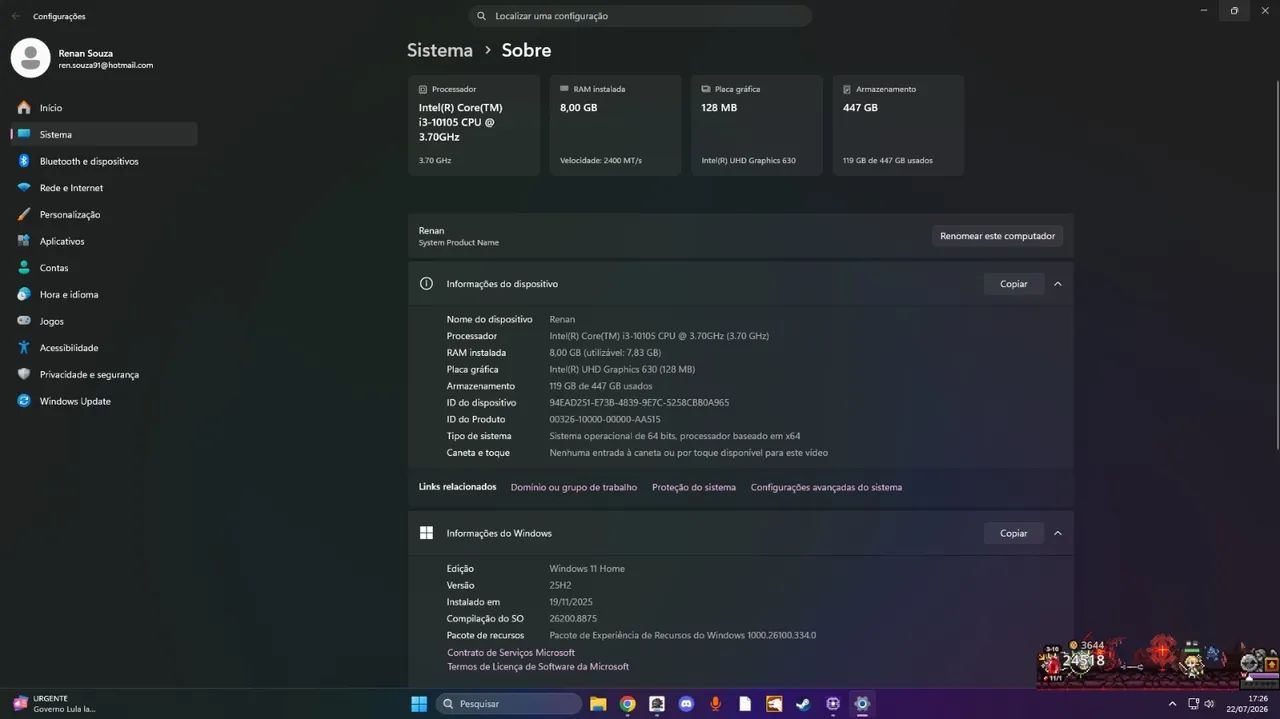1280x719 pixels.
Task: Go to Windows Update label
Action: pos(75,401)
